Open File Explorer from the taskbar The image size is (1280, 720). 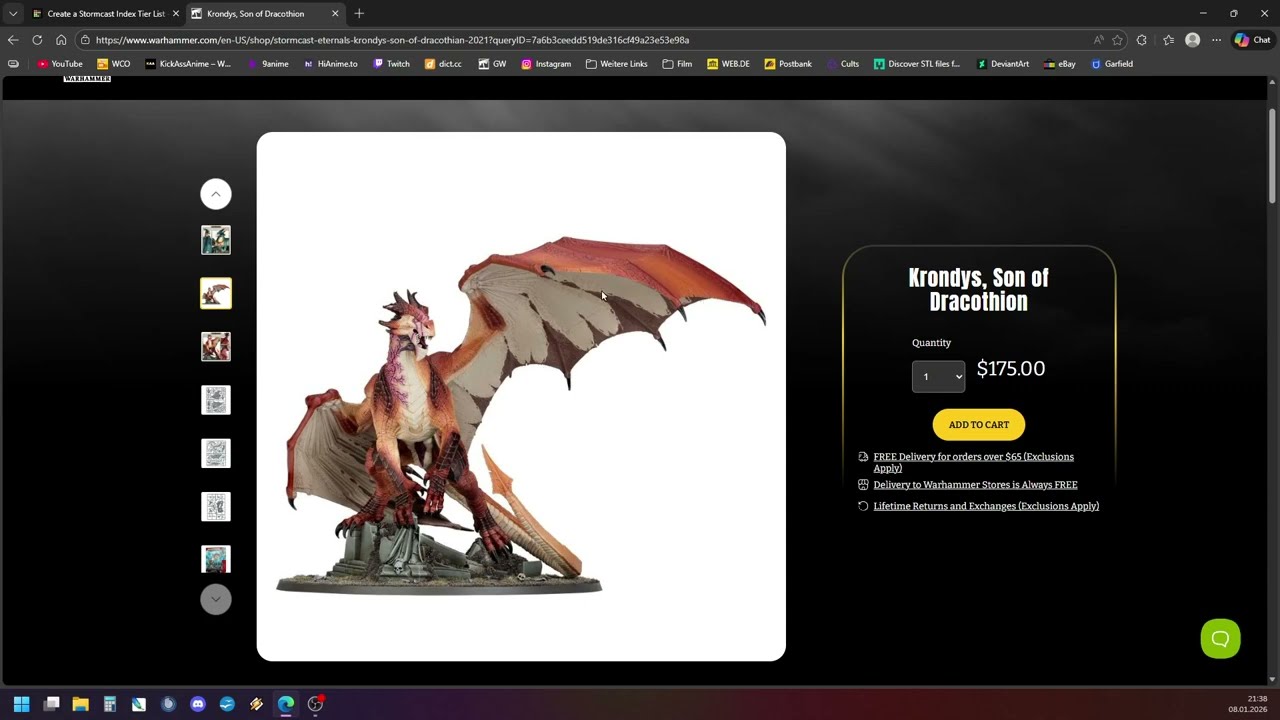pos(81,704)
